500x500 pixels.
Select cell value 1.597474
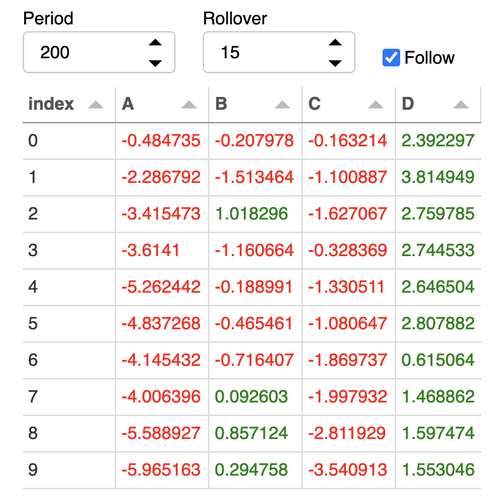point(438,433)
